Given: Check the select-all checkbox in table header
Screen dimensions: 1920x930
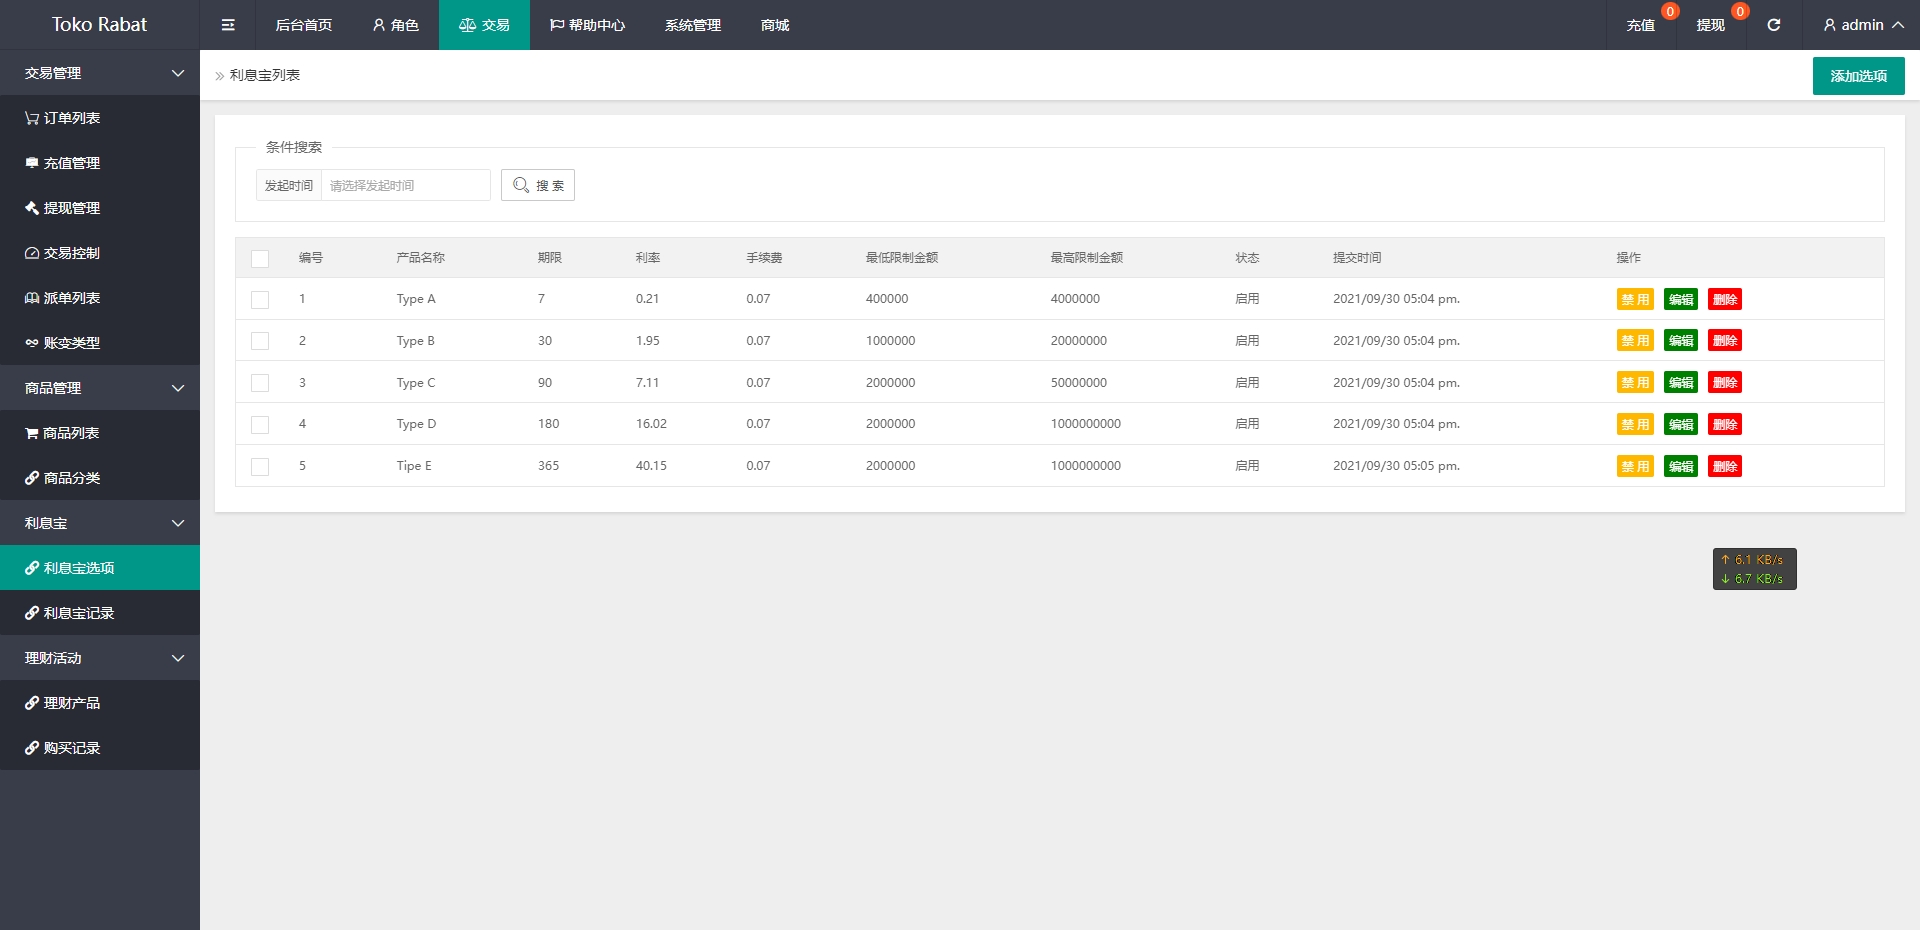Looking at the screenshot, I should tap(260, 258).
